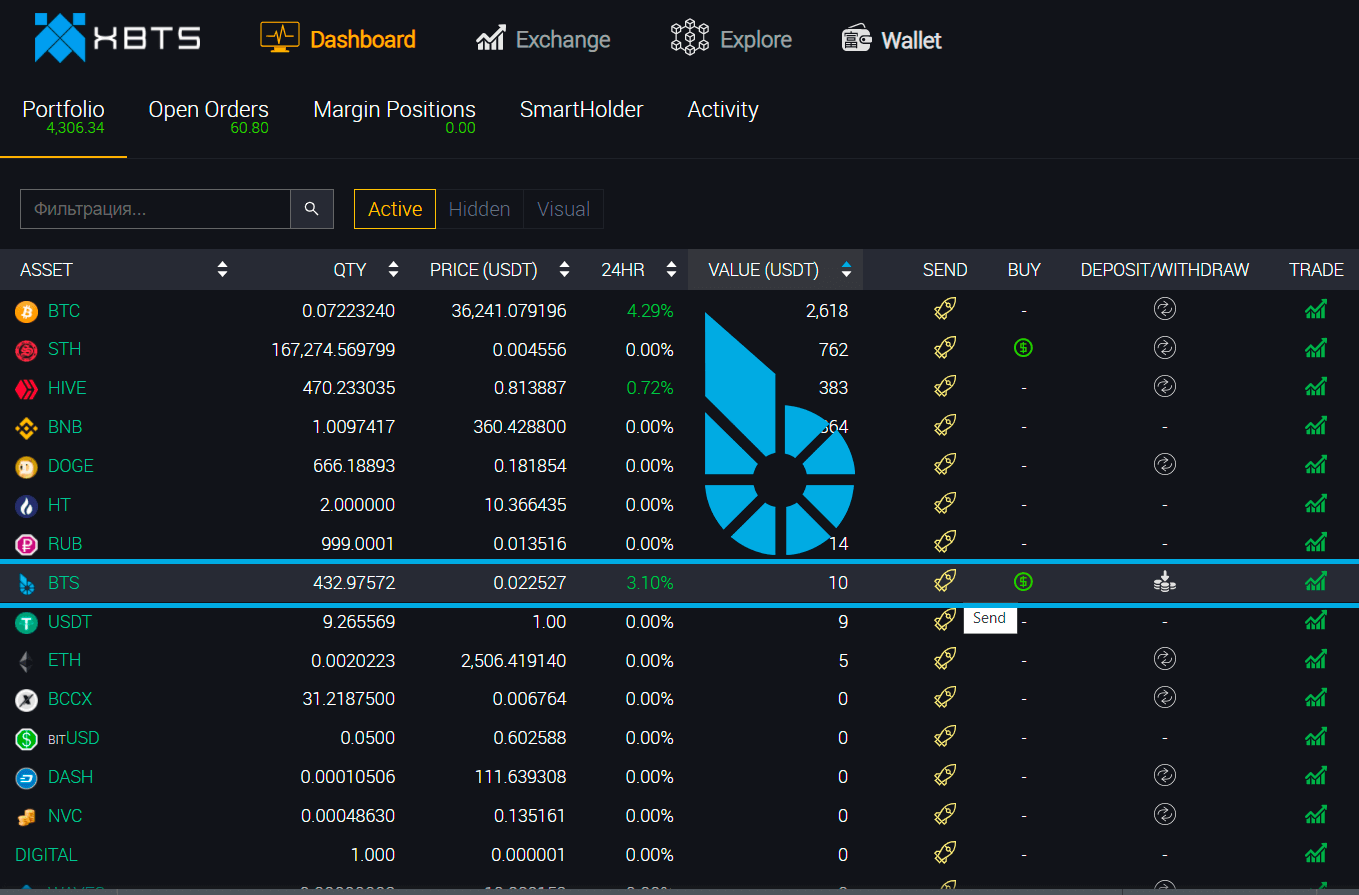This screenshot has height=895, width=1359.
Task: Click the send rocket for ETH
Action: tap(945, 659)
